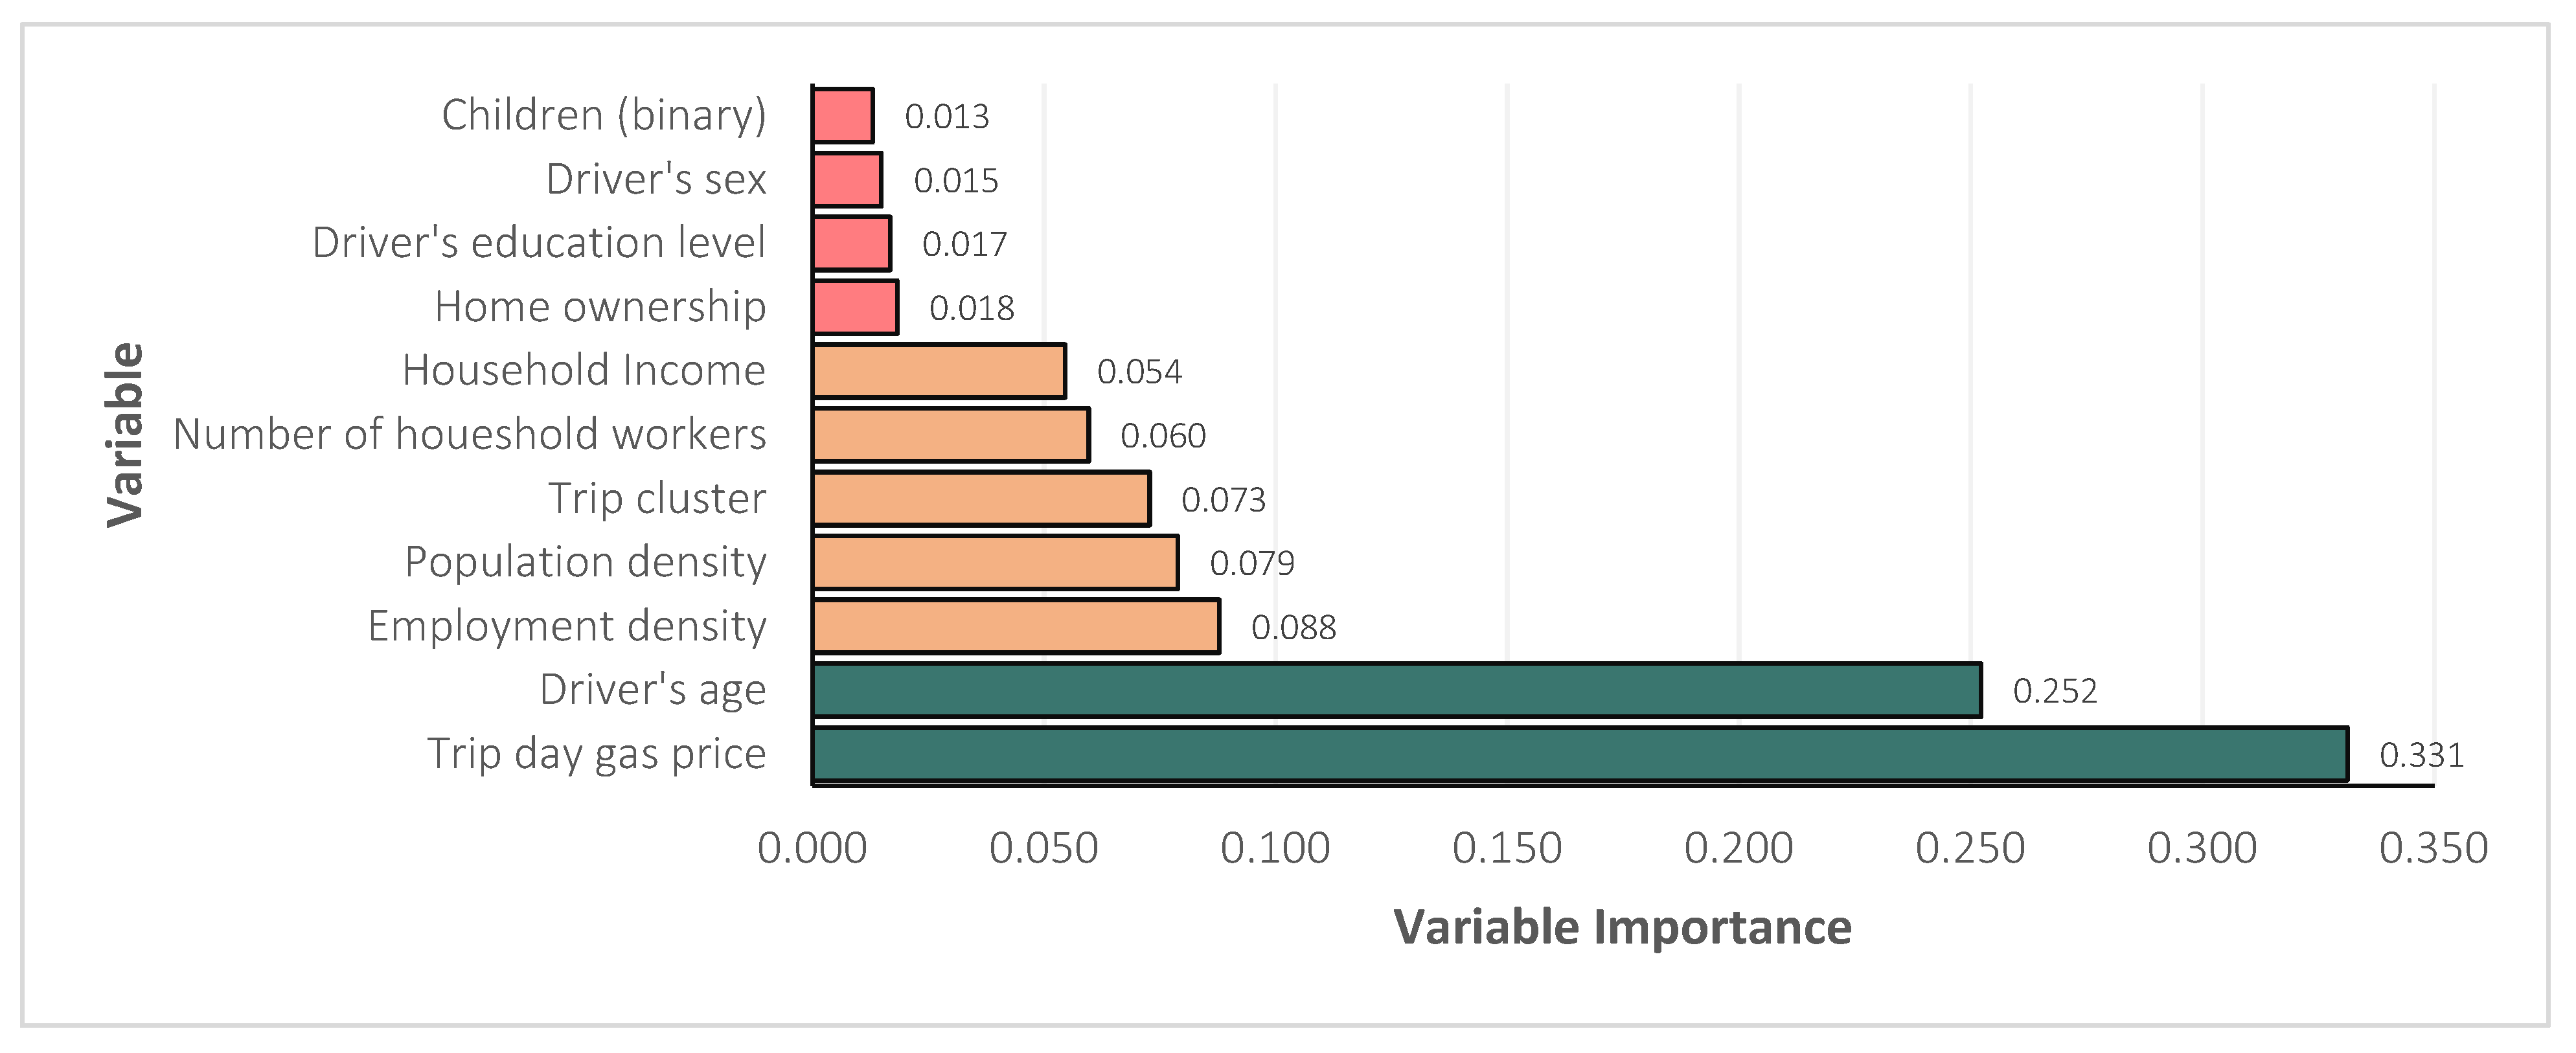The width and height of the screenshot is (2576, 1053).
Task: Click the Children (binary) label
Action: point(604,116)
